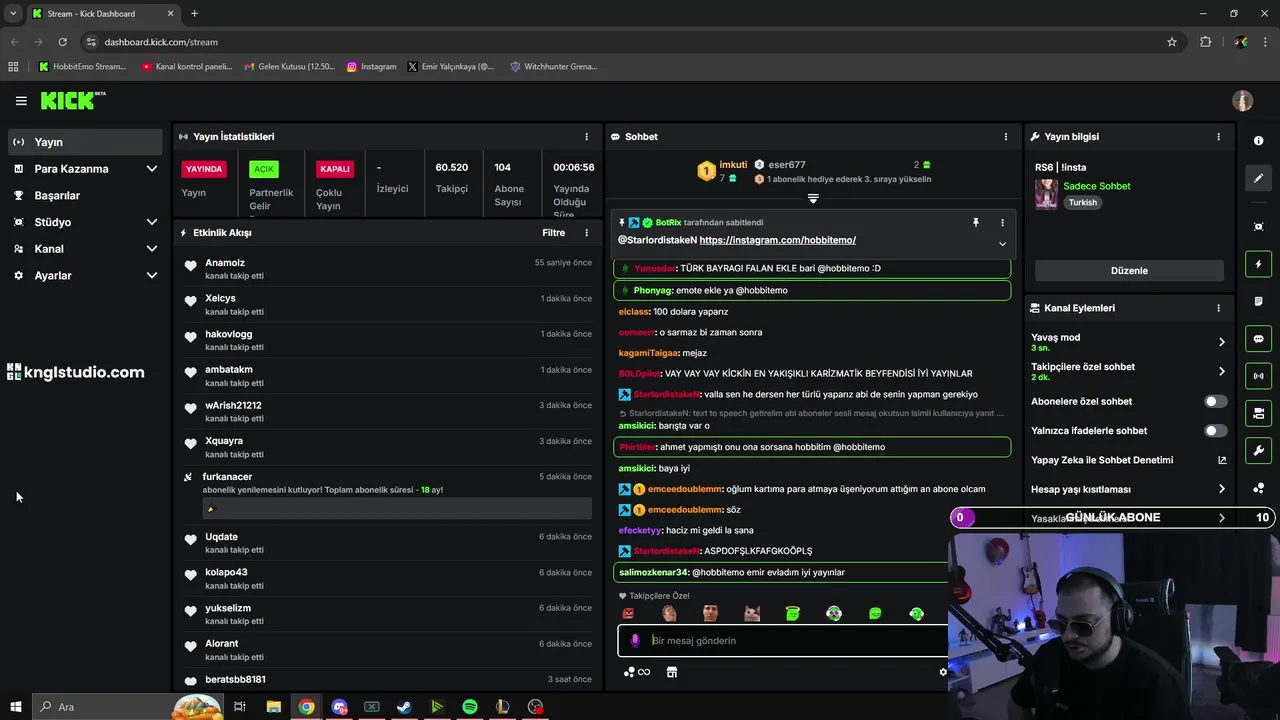1280x720 pixels.
Task: Click the focus frame icon in right sidebar
Action: tap(1258, 227)
